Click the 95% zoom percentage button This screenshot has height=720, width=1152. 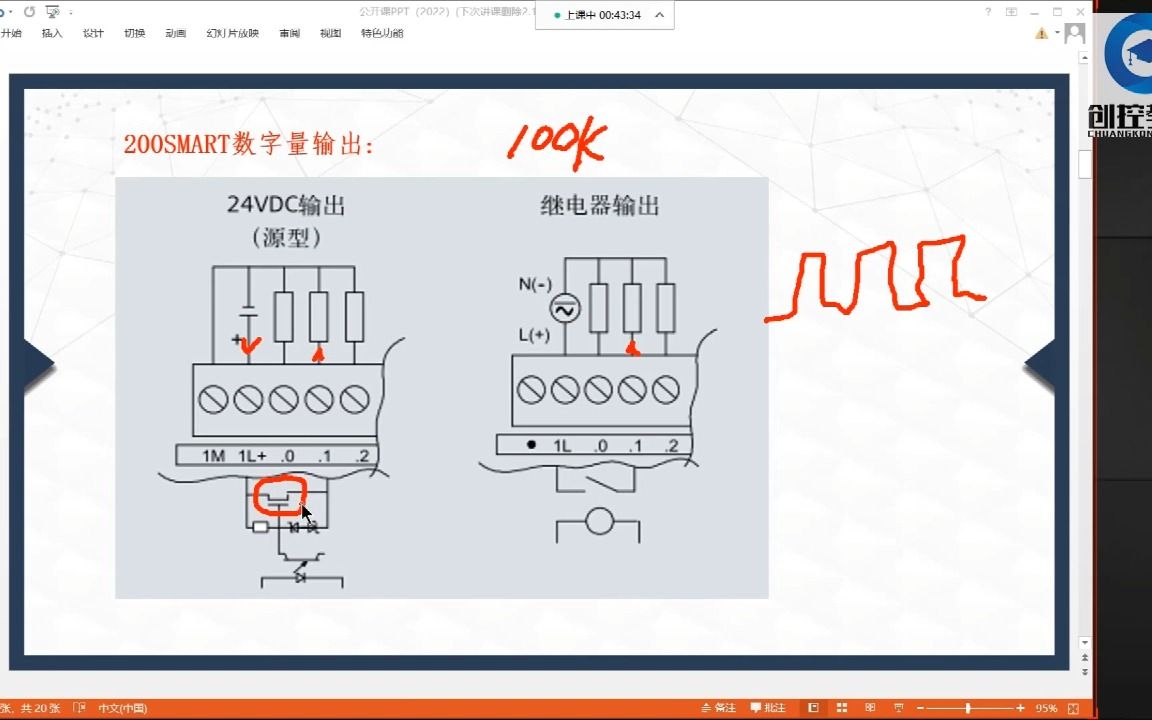click(1047, 707)
